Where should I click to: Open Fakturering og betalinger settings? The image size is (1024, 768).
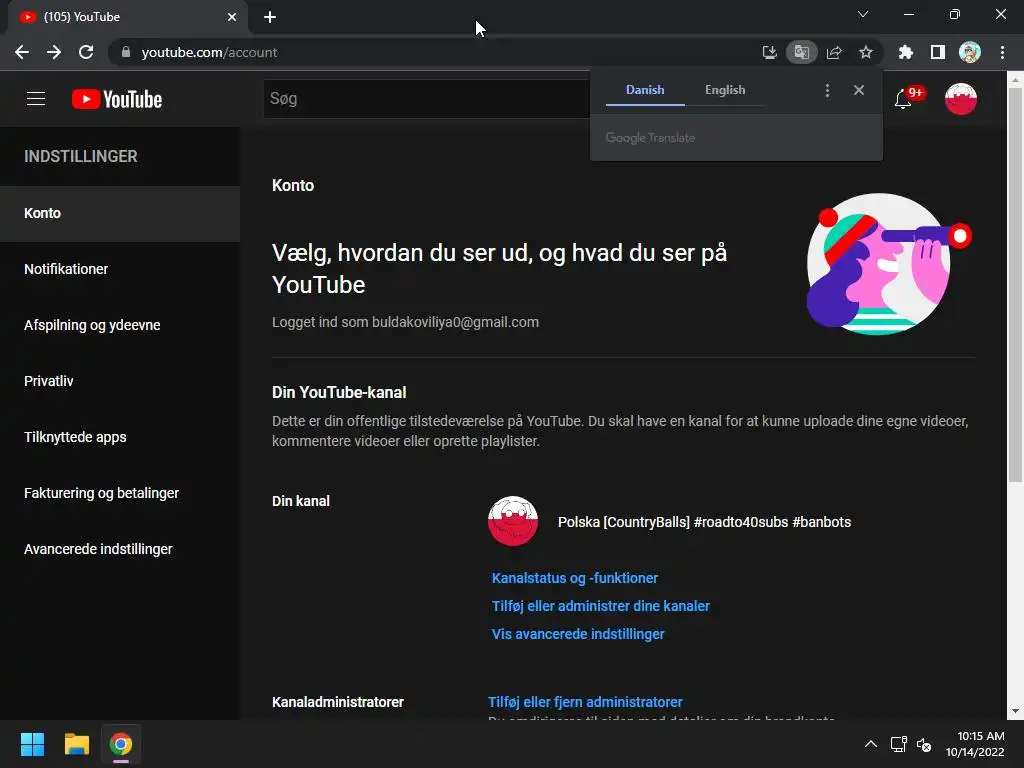pos(120,494)
